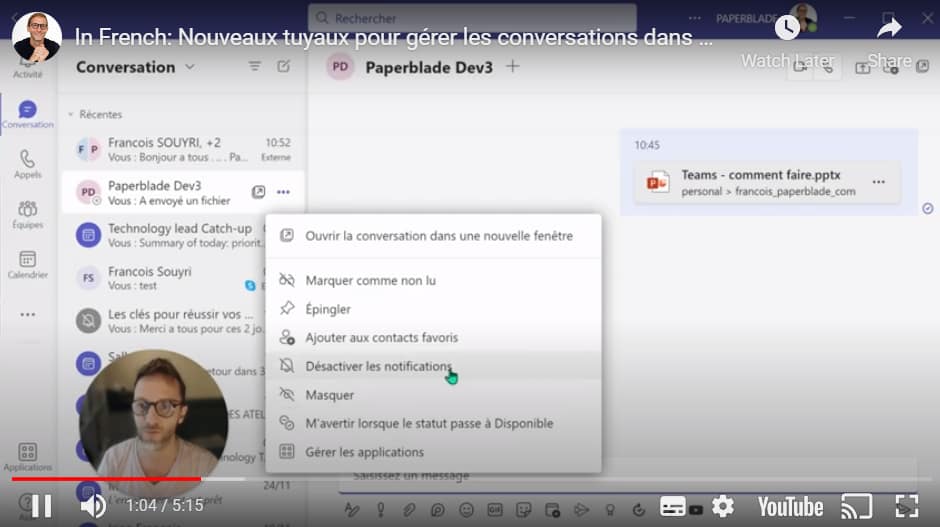
Task: Open YouTube settings gear icon
Action: point(722,506)
